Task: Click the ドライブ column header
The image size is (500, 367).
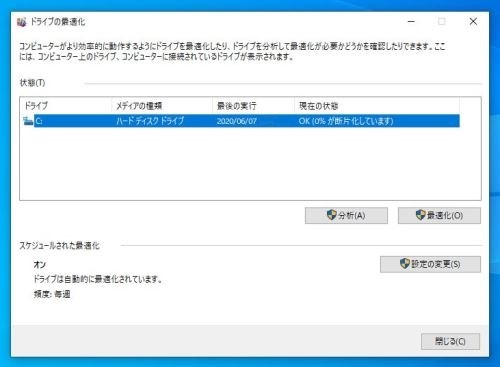Action: point(66,106)
